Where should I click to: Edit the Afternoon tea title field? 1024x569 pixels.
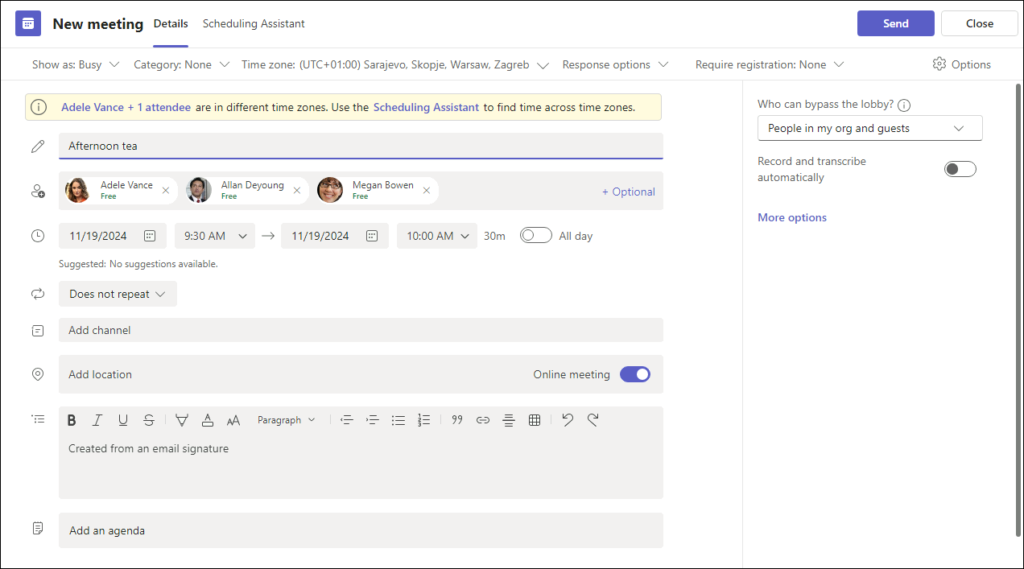[360, 146]
